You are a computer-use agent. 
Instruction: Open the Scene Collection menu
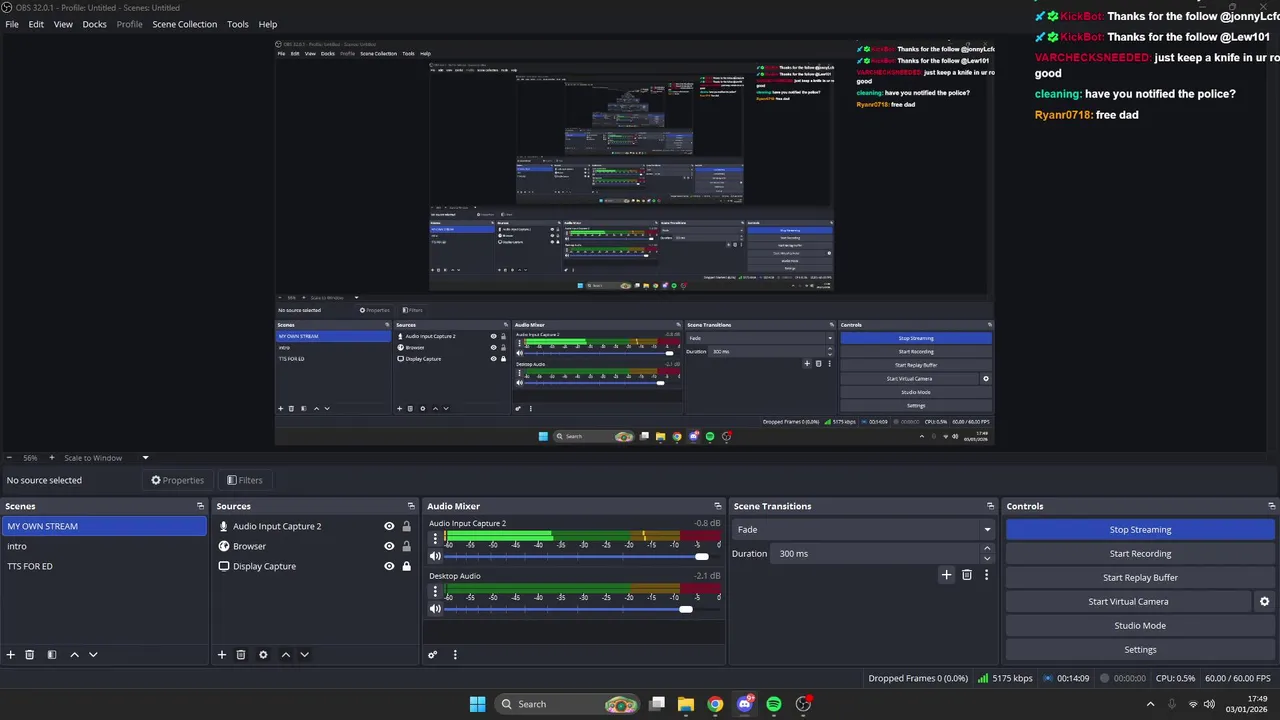[x=184, y=24]
